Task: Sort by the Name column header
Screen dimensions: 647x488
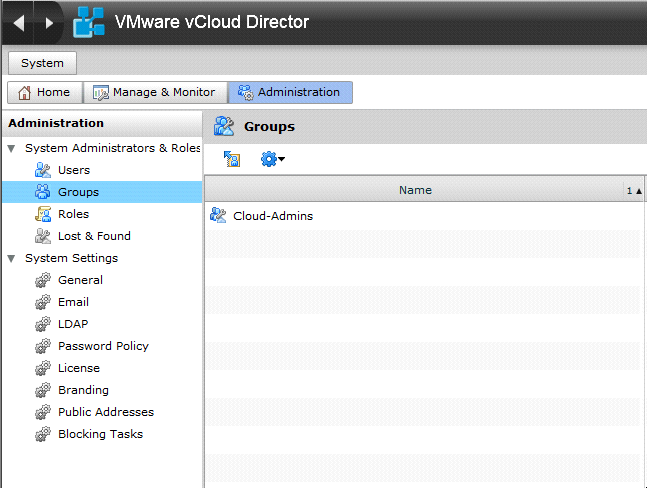Action: coord(415,190)
